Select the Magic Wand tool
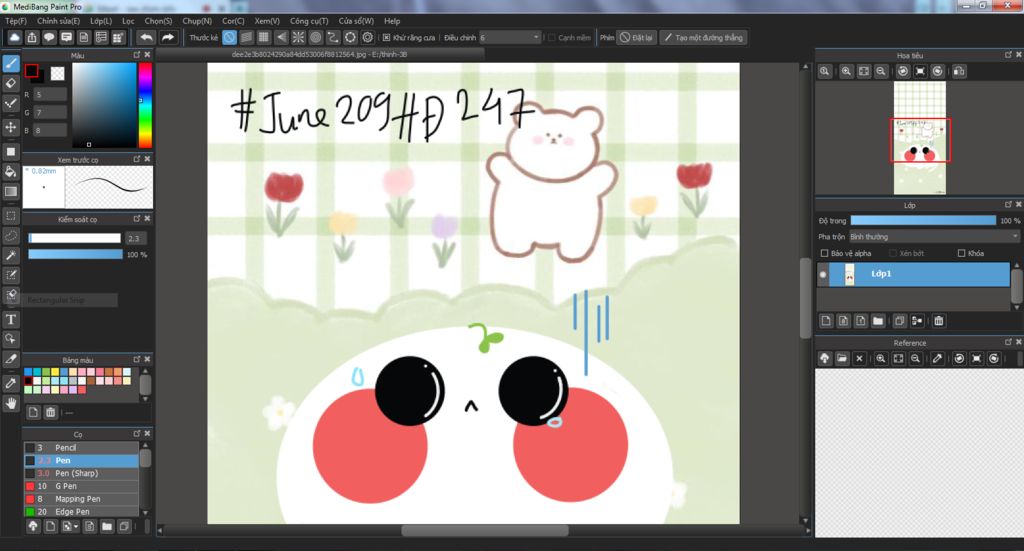This screenshot has height=551, width=1024. [10, 255]
